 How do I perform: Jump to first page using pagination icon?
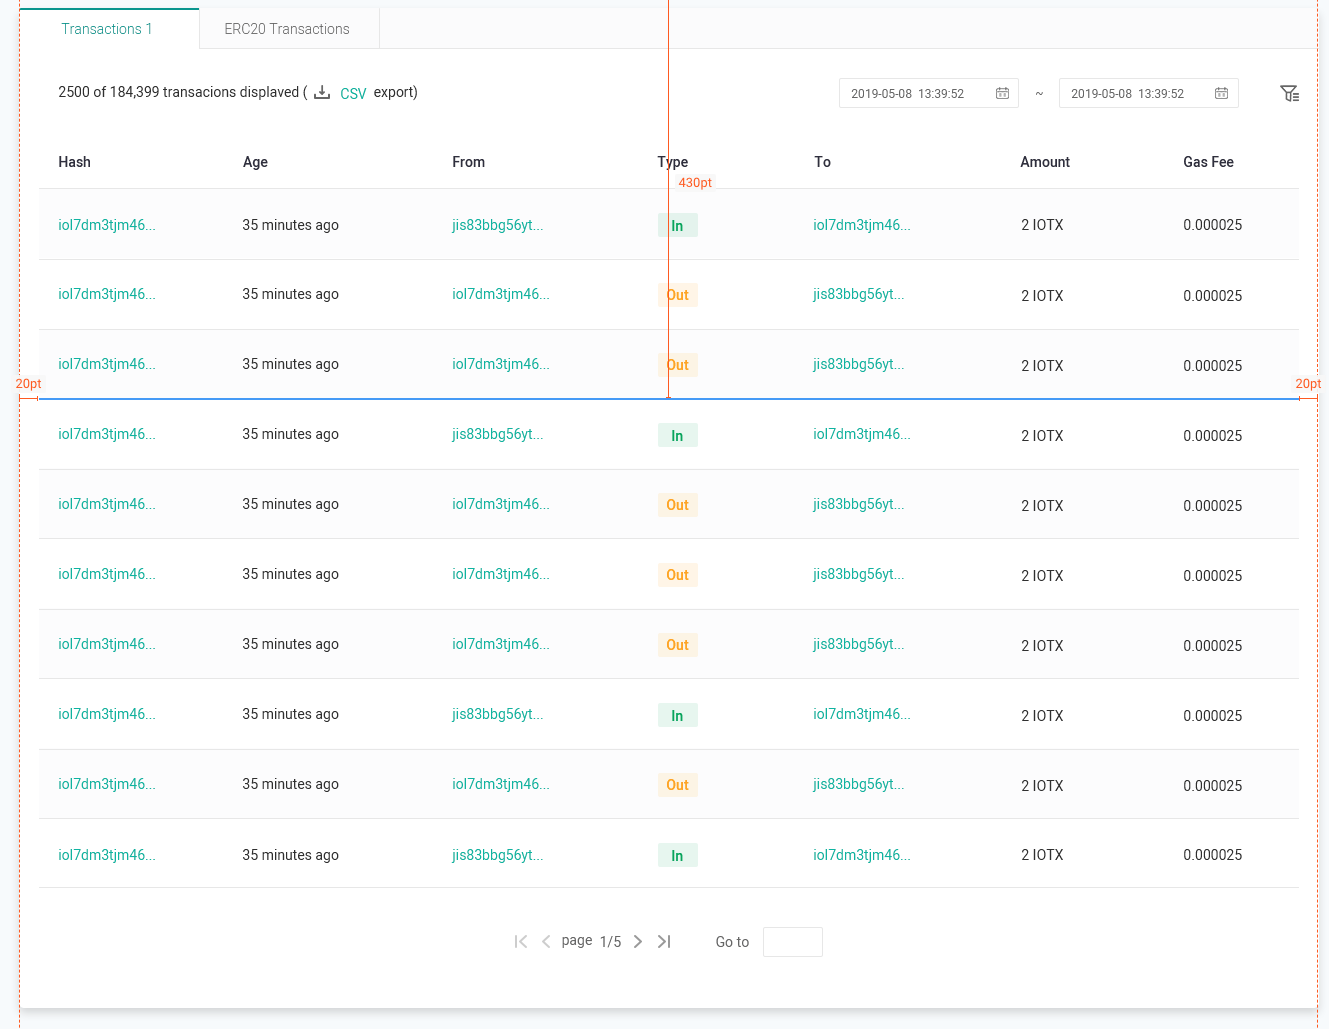[x=520, y=941]
